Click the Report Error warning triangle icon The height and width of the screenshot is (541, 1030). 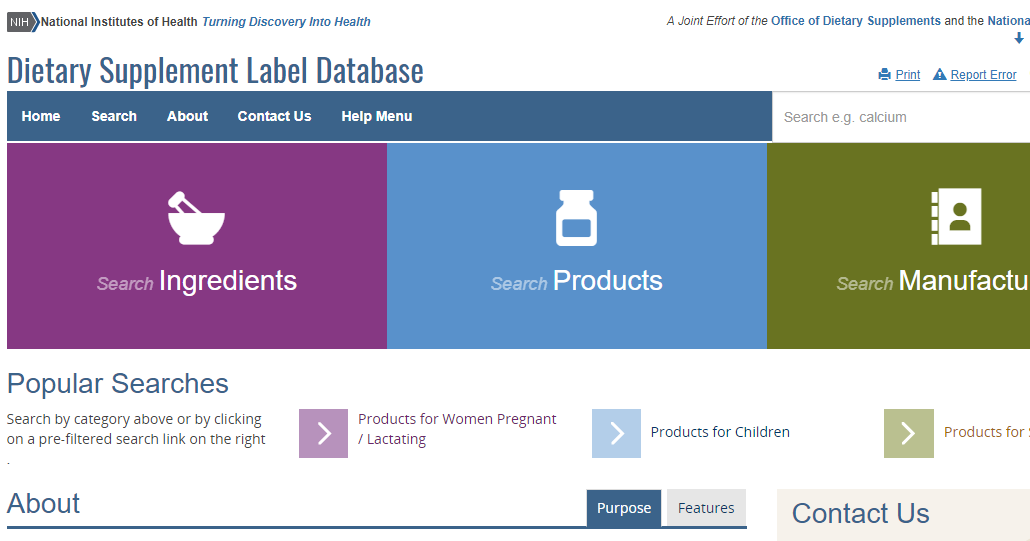click(x=939, y=74)
